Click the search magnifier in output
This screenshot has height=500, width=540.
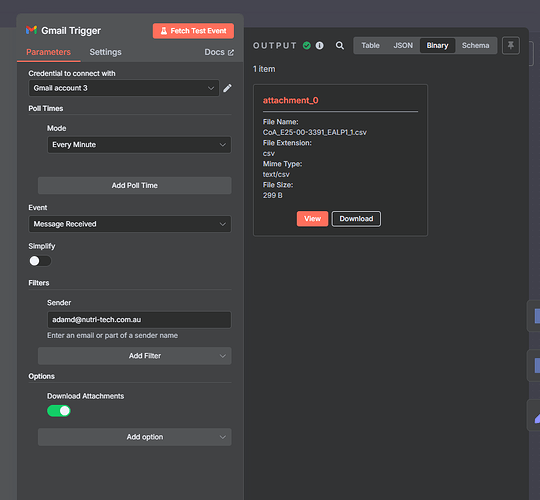click(x=340, y=45)
